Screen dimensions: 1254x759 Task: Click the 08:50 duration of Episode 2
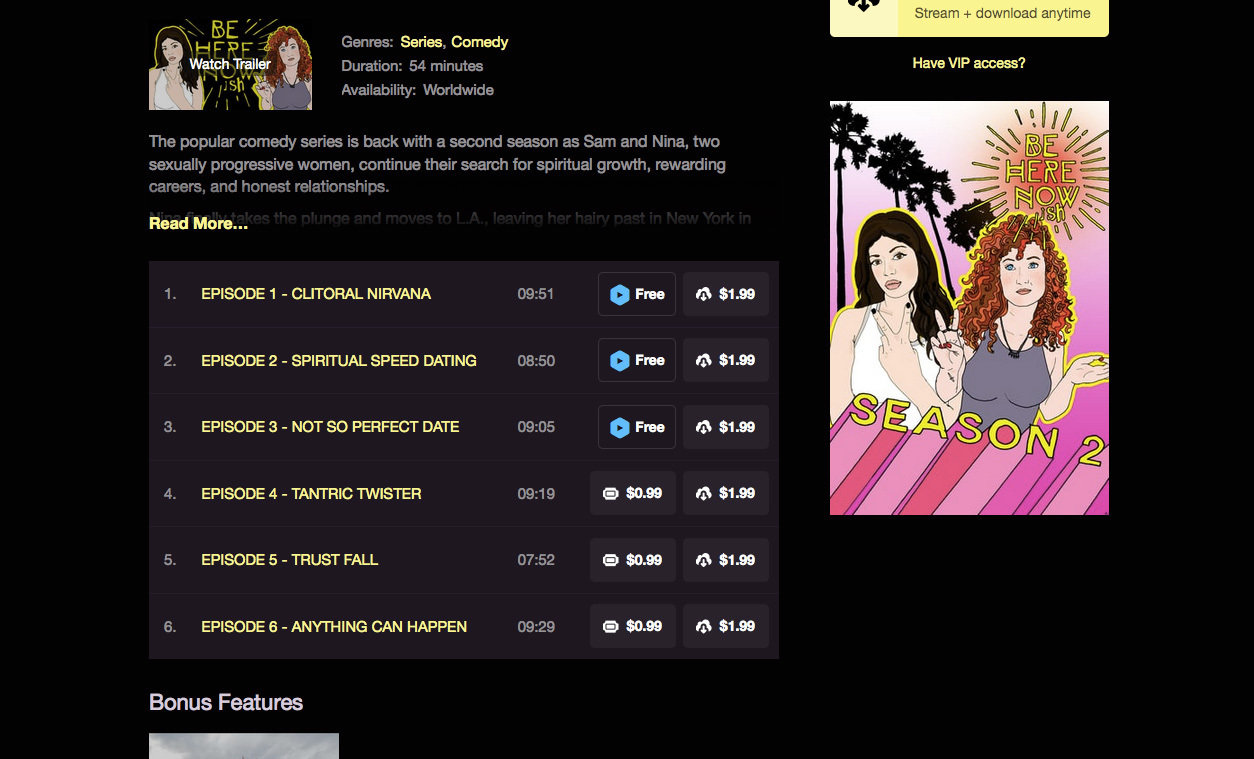point(536,361)
